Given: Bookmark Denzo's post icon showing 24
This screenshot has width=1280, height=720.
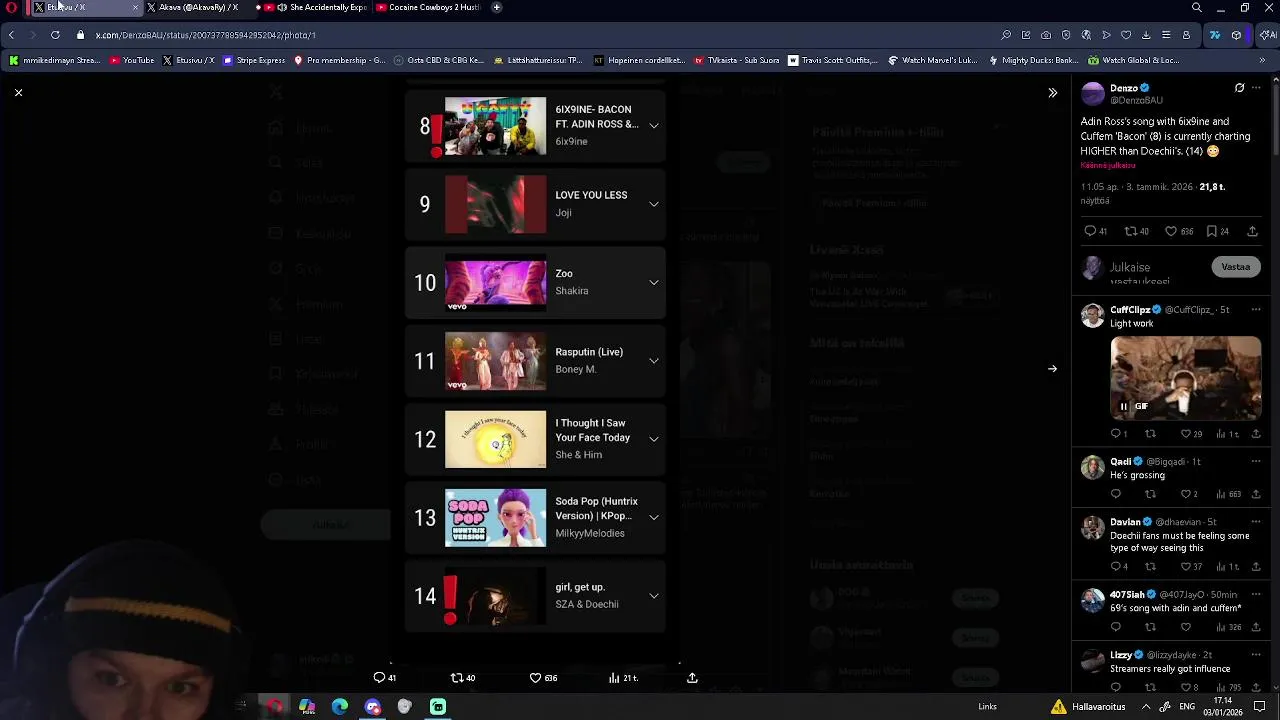Looking at the screenshot, I should [1211, 231].
